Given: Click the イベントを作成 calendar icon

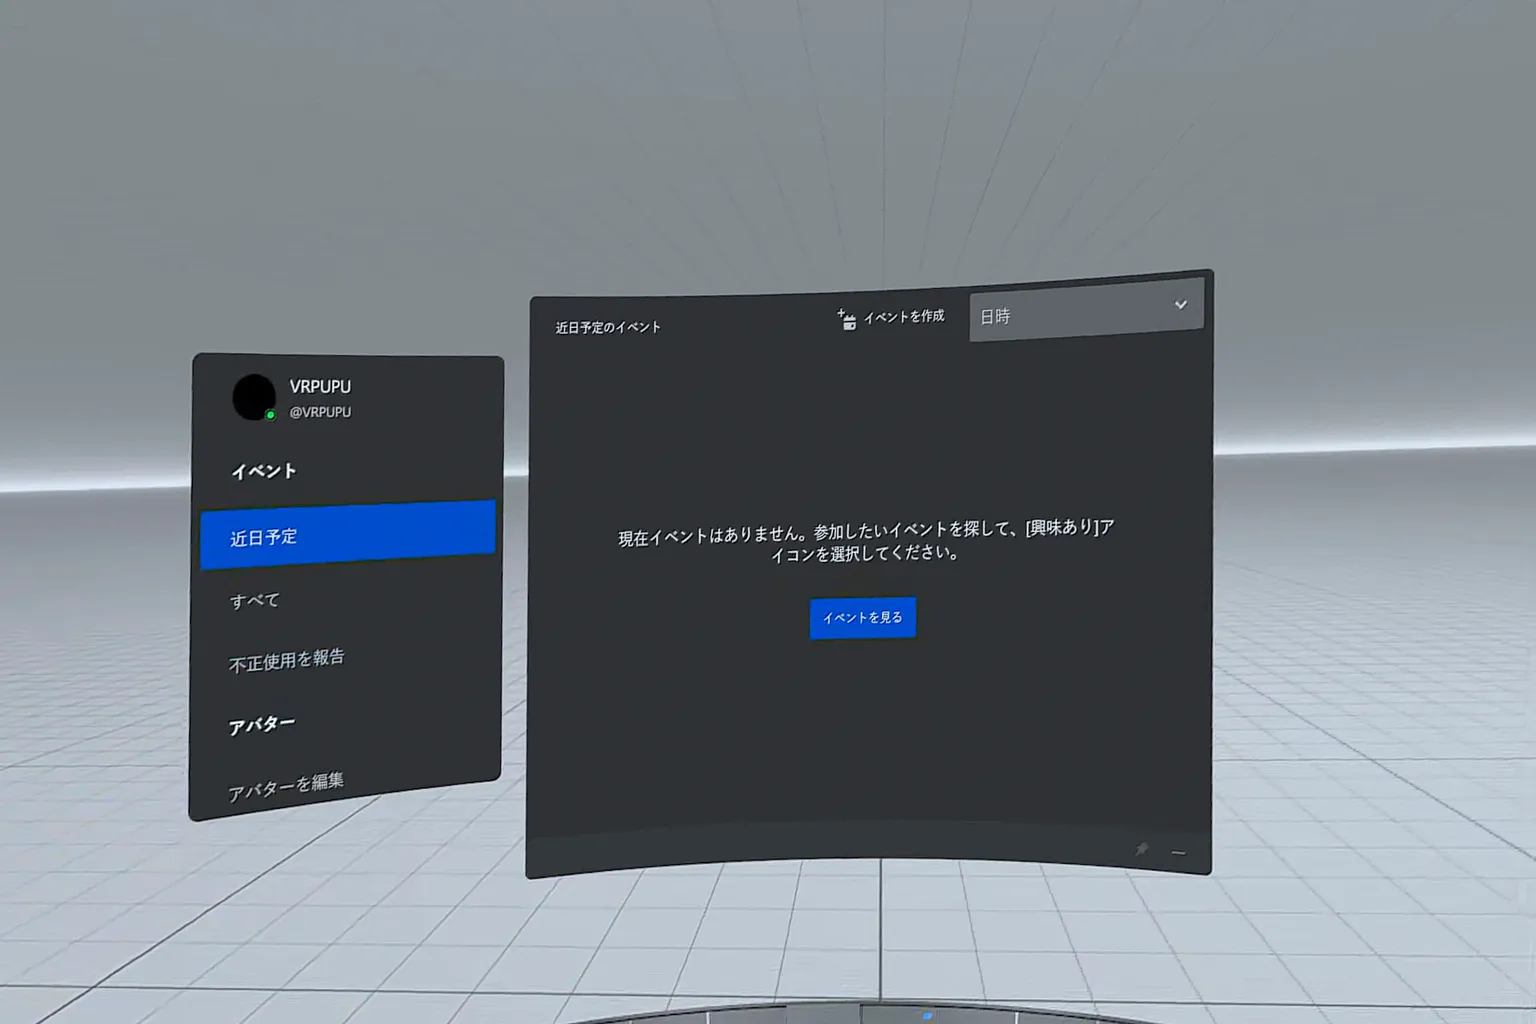Looking at the screenshot, I should (846, 320).
